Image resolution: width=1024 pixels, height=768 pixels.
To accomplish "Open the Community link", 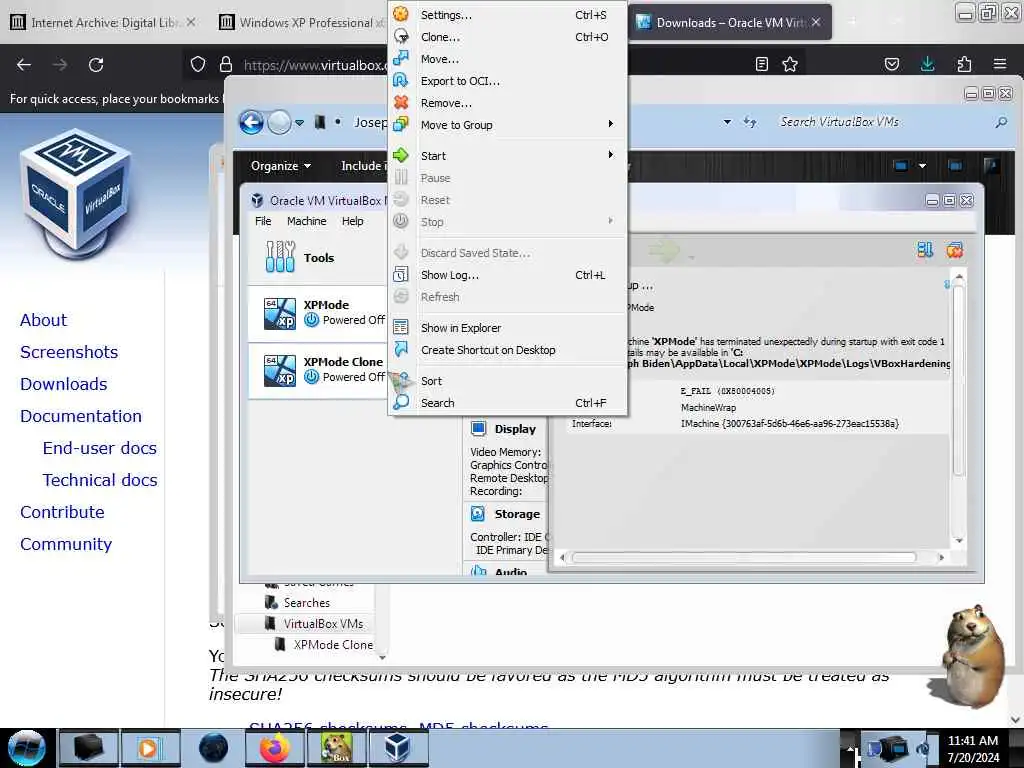I will pyautogui.click(x=66, y=544).
